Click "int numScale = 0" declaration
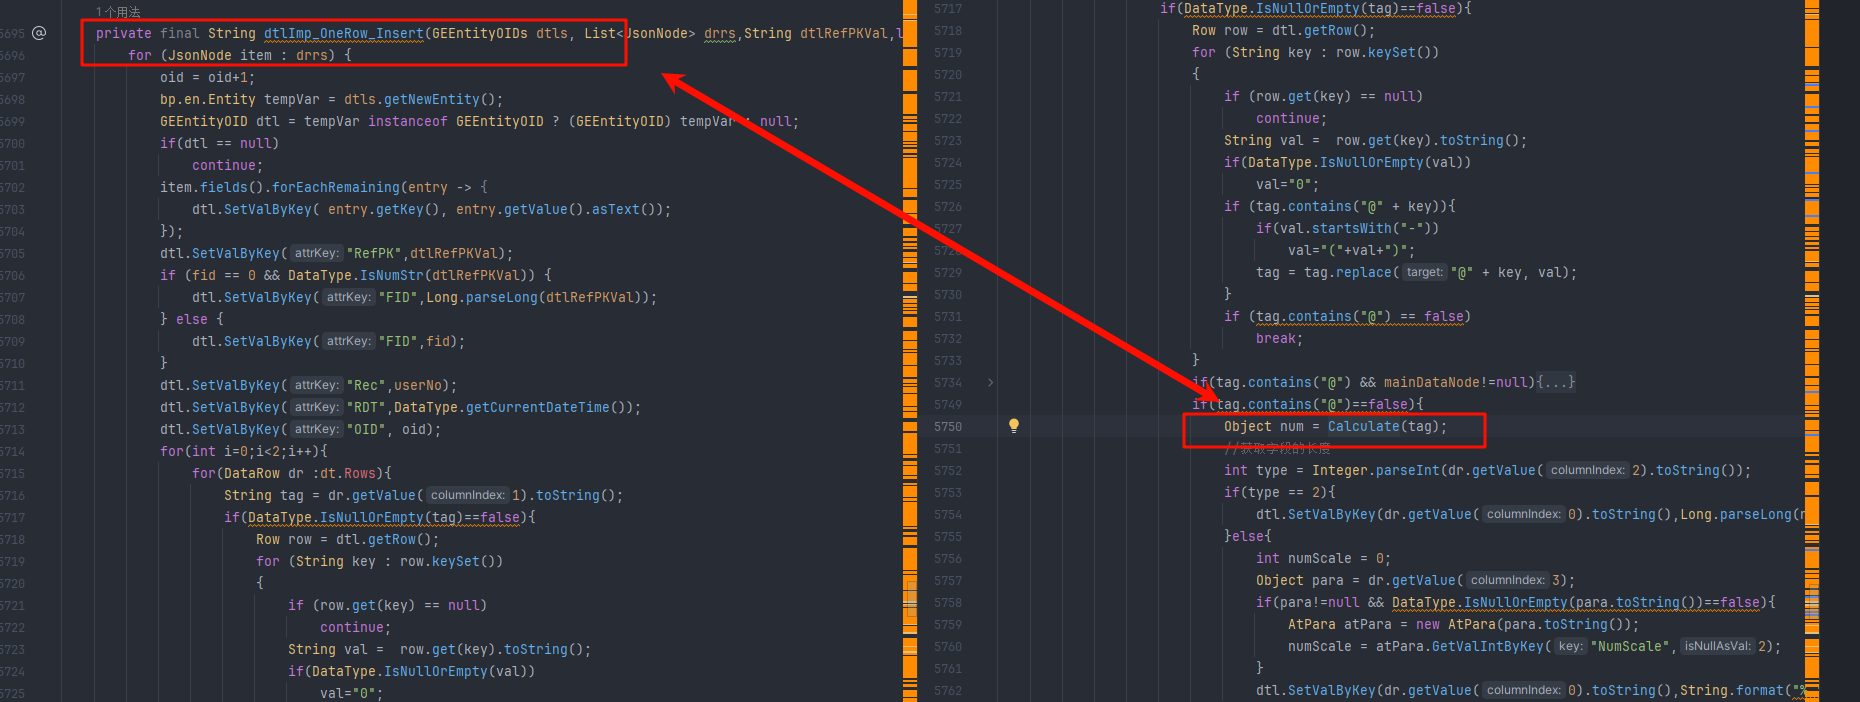This screenshot has height=702, width=1860. pos(1324,558)
